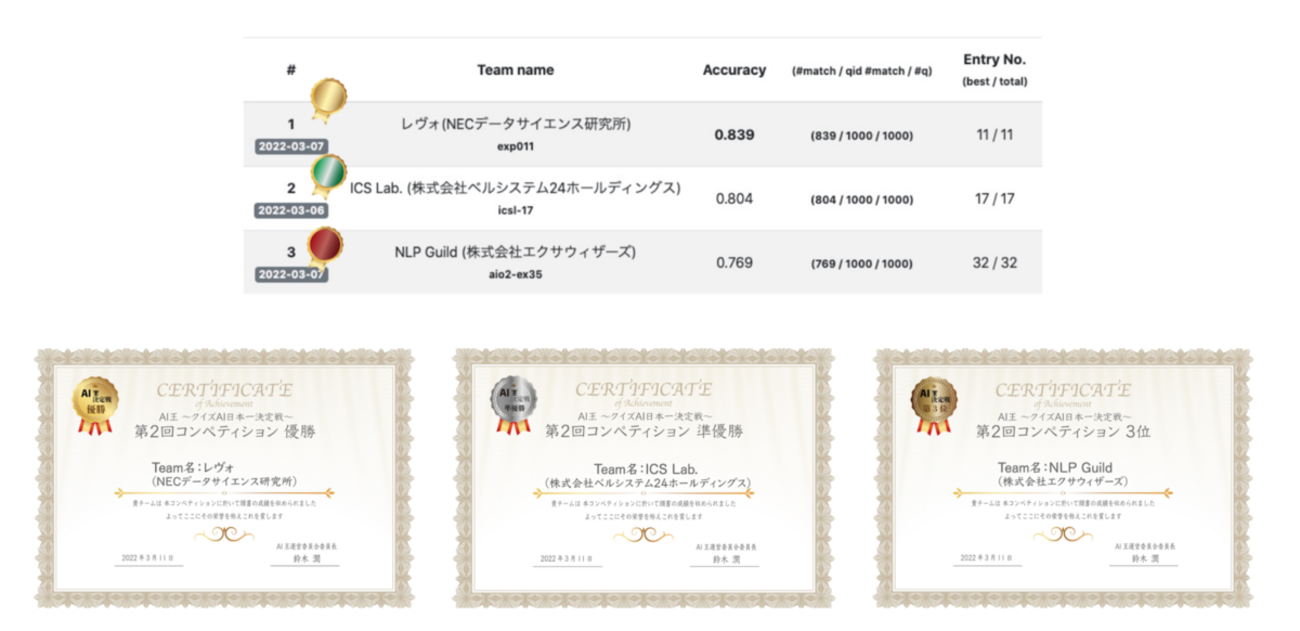Viewport: 1300px width, 631px height.
Task: Click team name レヴォ(NECデータサイエンス研究所) in the table
Action: pos(515,124)
